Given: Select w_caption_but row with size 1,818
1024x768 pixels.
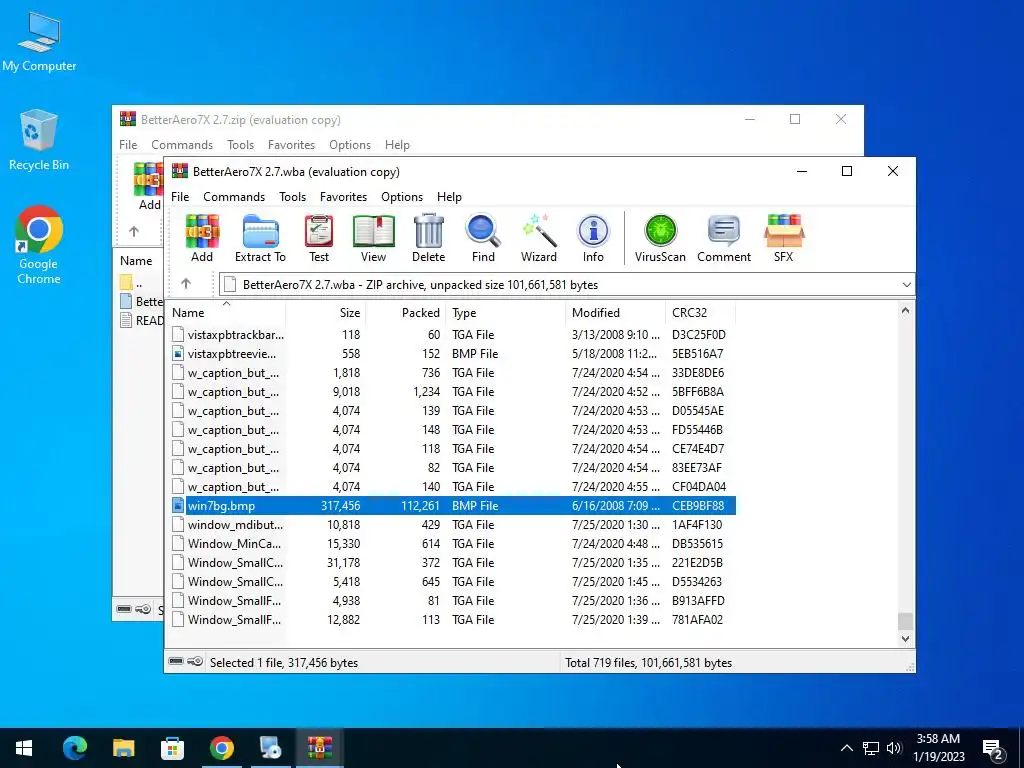Looking at the screenshot, I should coord(453,372).
